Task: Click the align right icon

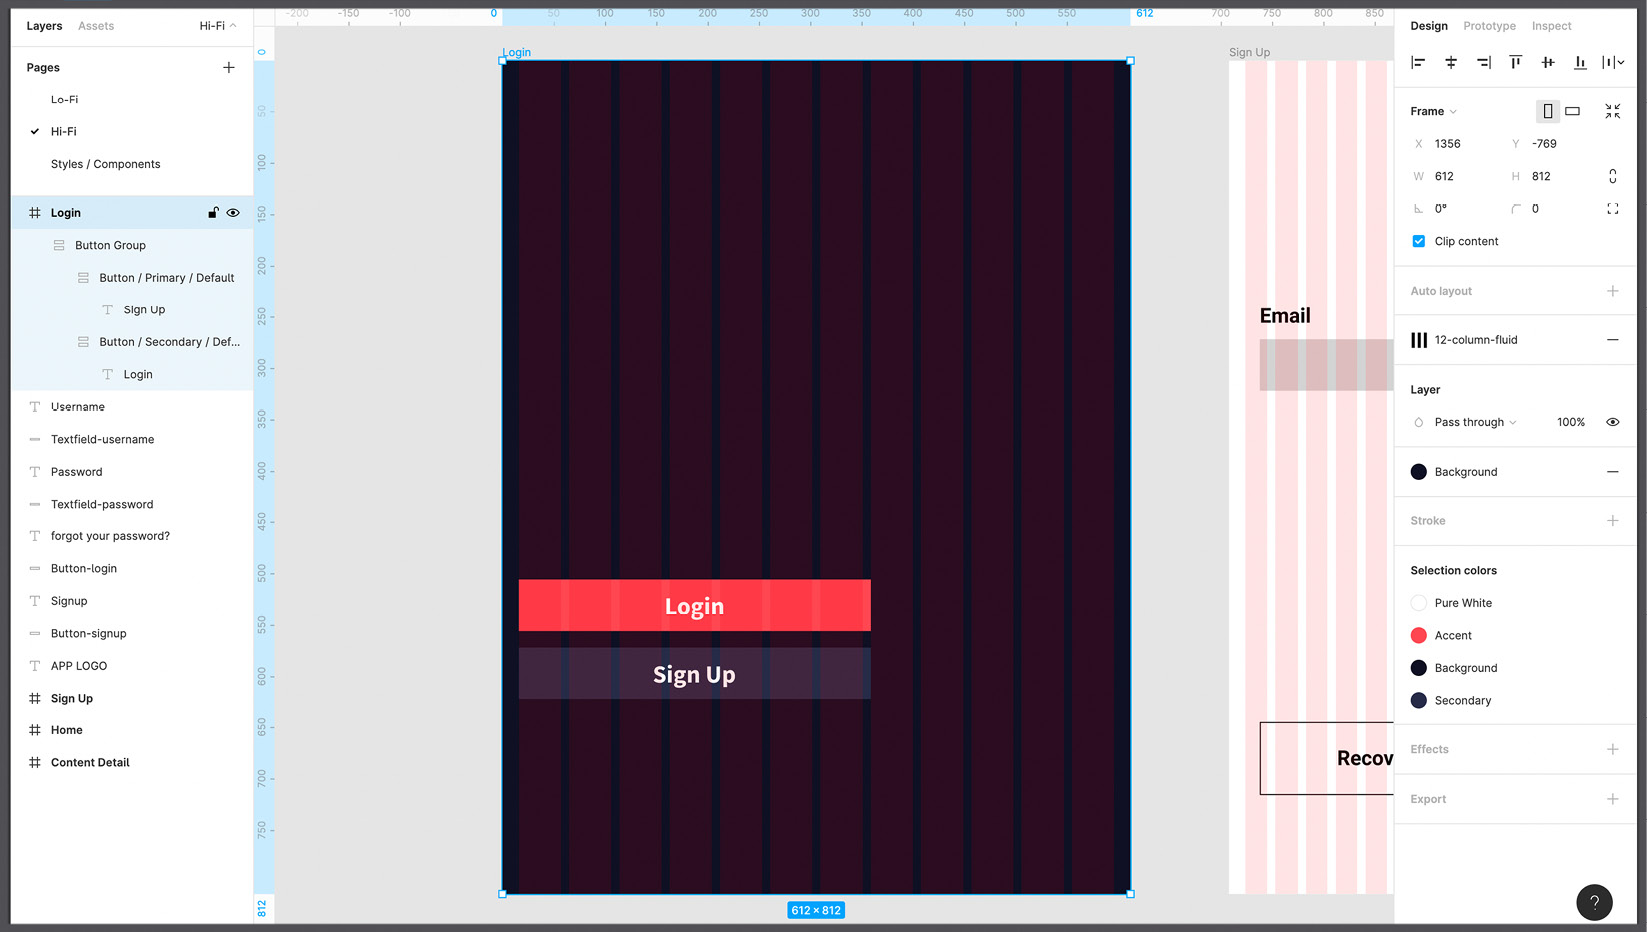Action: click(x=1483, y=62)
